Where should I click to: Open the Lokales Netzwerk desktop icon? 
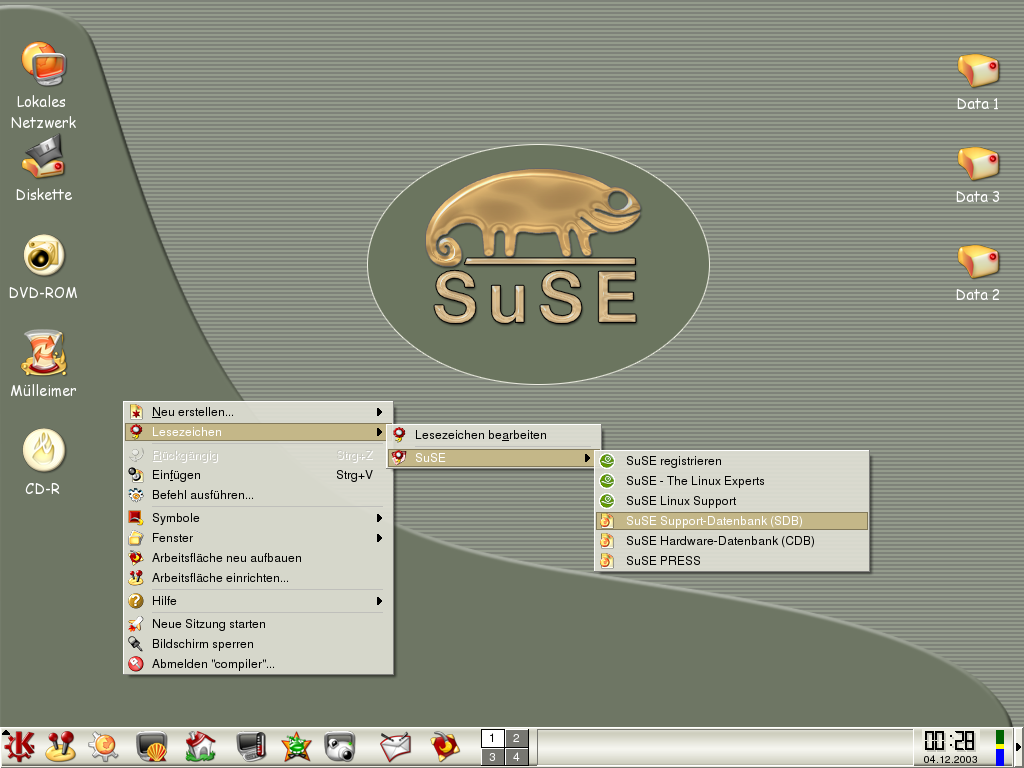pos(44,65)
